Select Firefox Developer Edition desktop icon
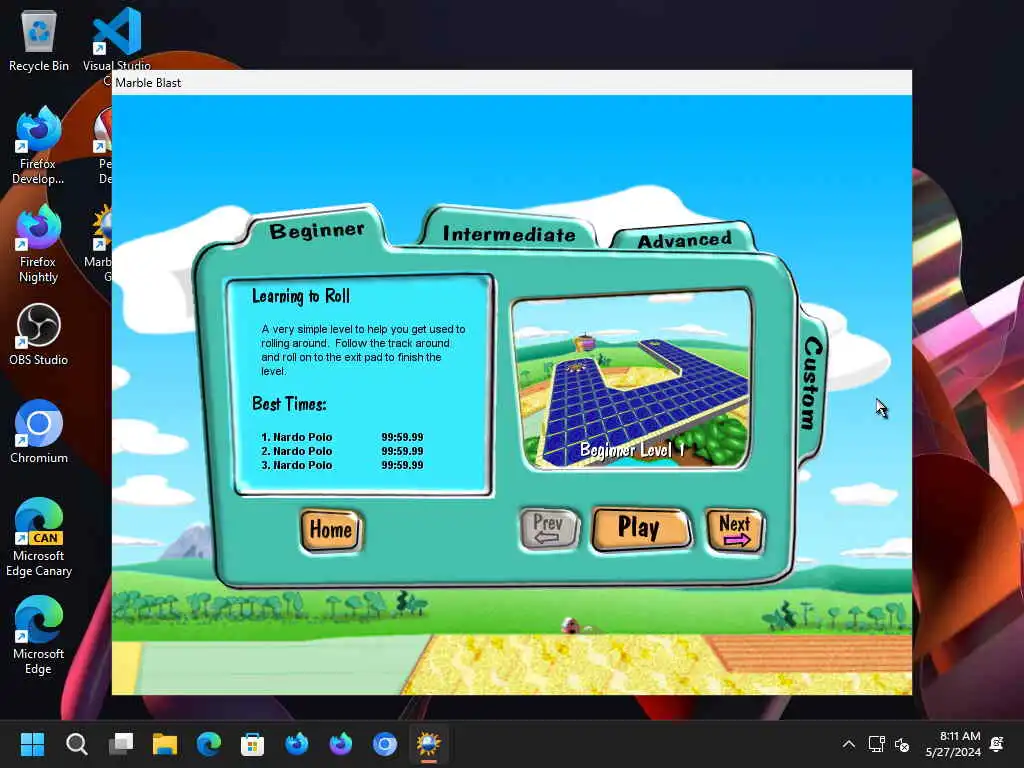The image size is (1024, 768). pos(38,146)
